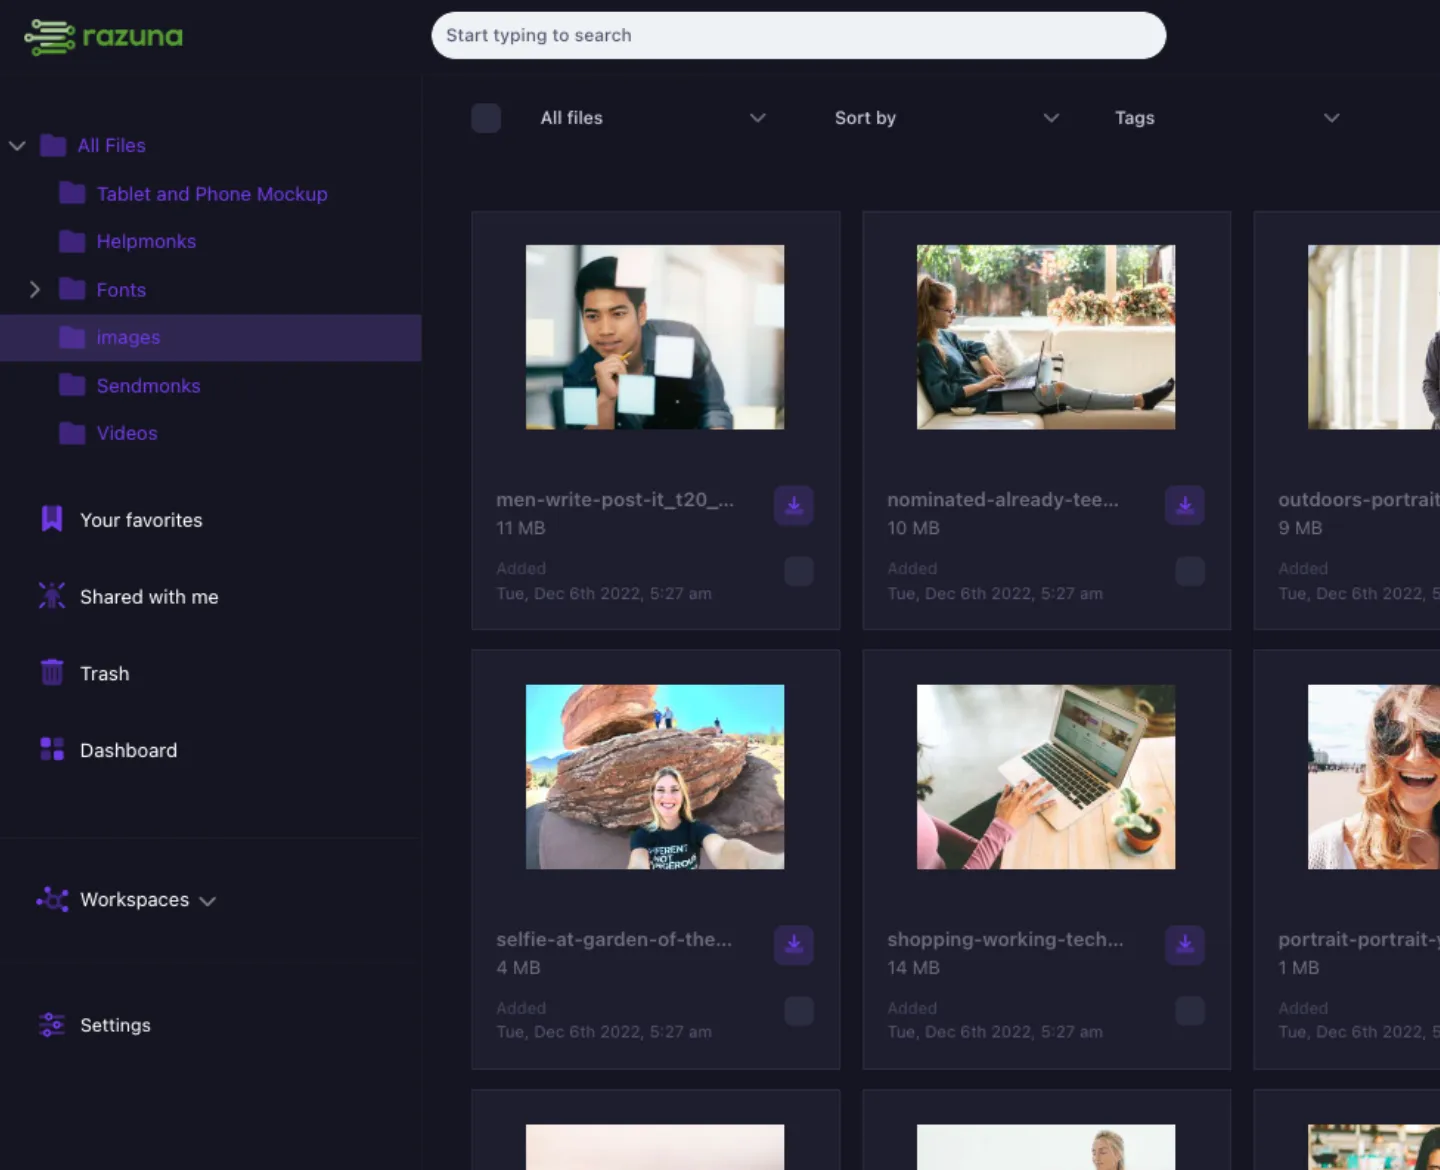Click the Fonts folder icon
This screenshot has width=1440, height=1170.
click(72, 289)
